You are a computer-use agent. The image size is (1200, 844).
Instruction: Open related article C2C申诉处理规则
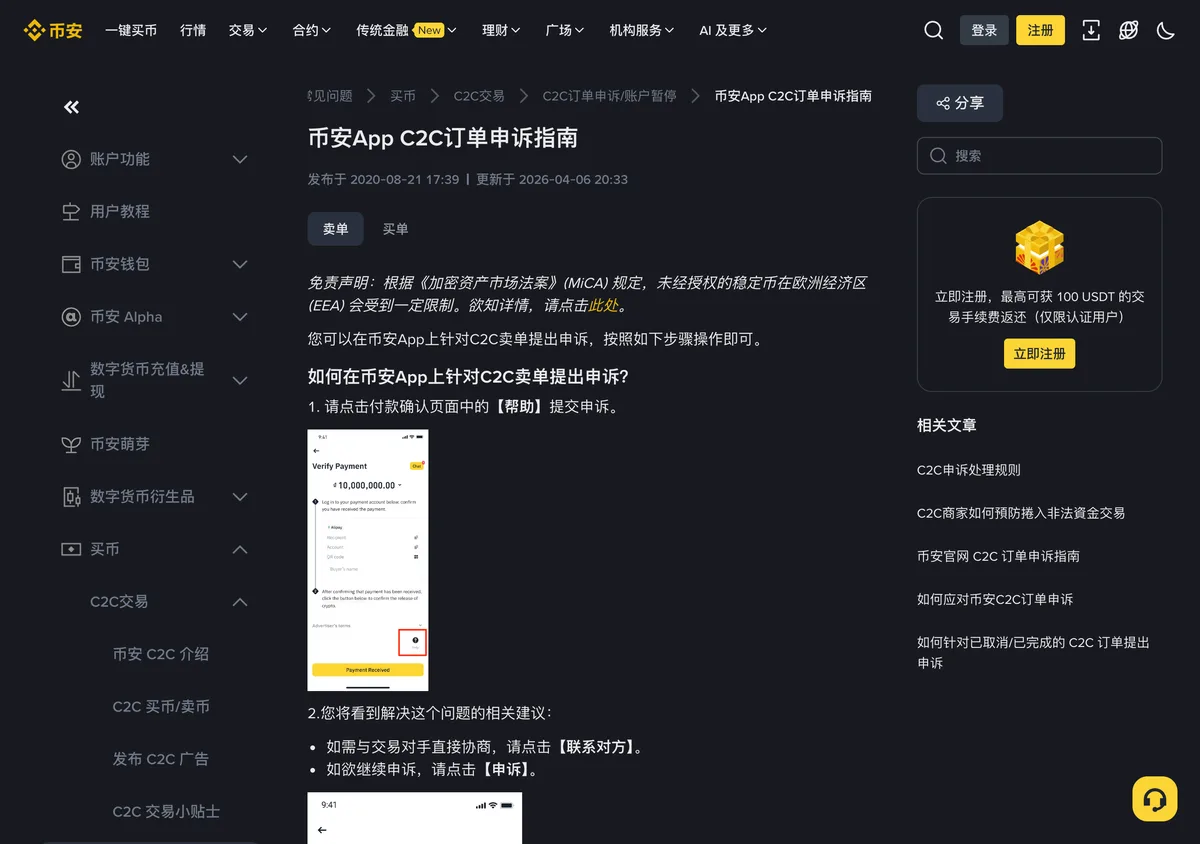(968, 470)
